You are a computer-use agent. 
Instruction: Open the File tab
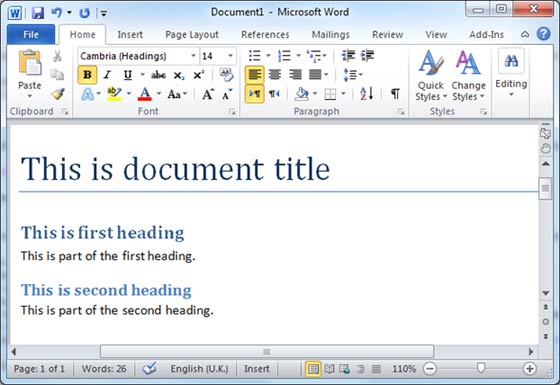(31, 35)
